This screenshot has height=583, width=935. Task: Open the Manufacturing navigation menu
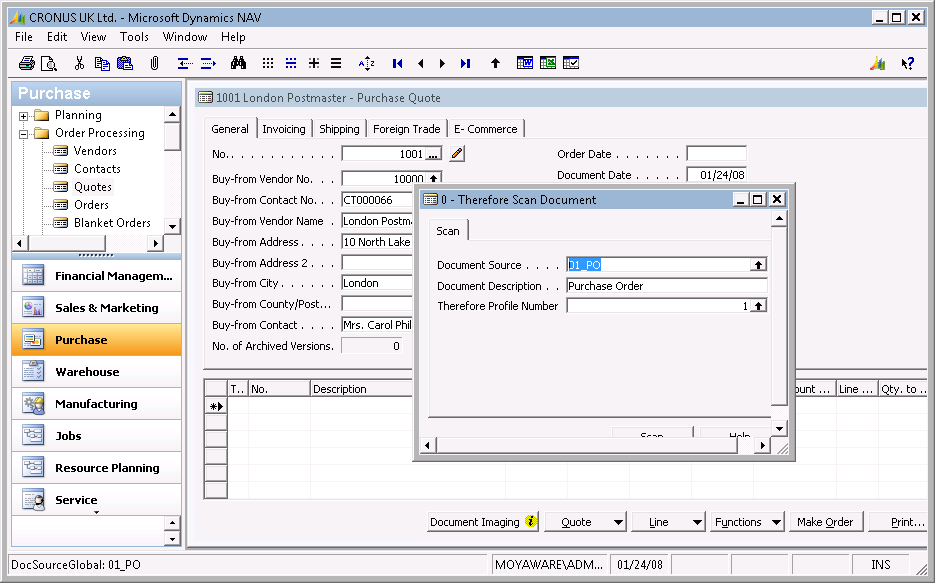coord(97,404)
